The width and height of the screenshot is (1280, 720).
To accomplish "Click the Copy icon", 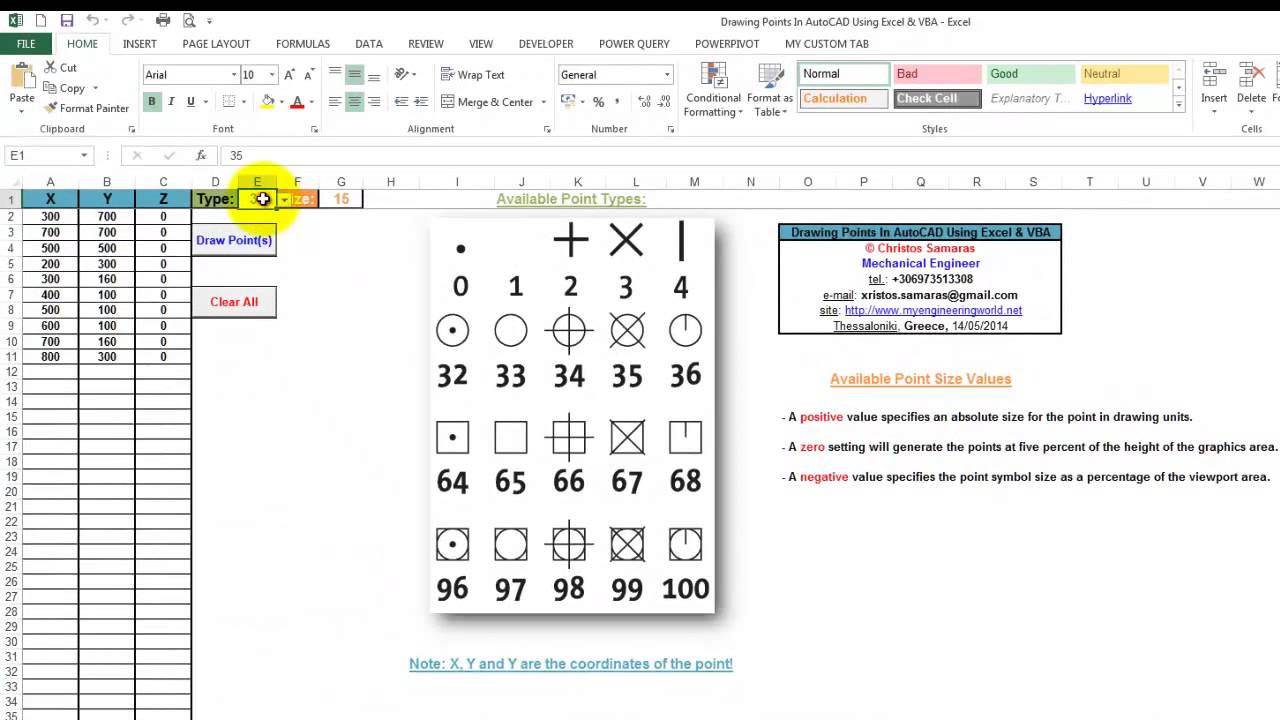I will click(x=51, y=88).
